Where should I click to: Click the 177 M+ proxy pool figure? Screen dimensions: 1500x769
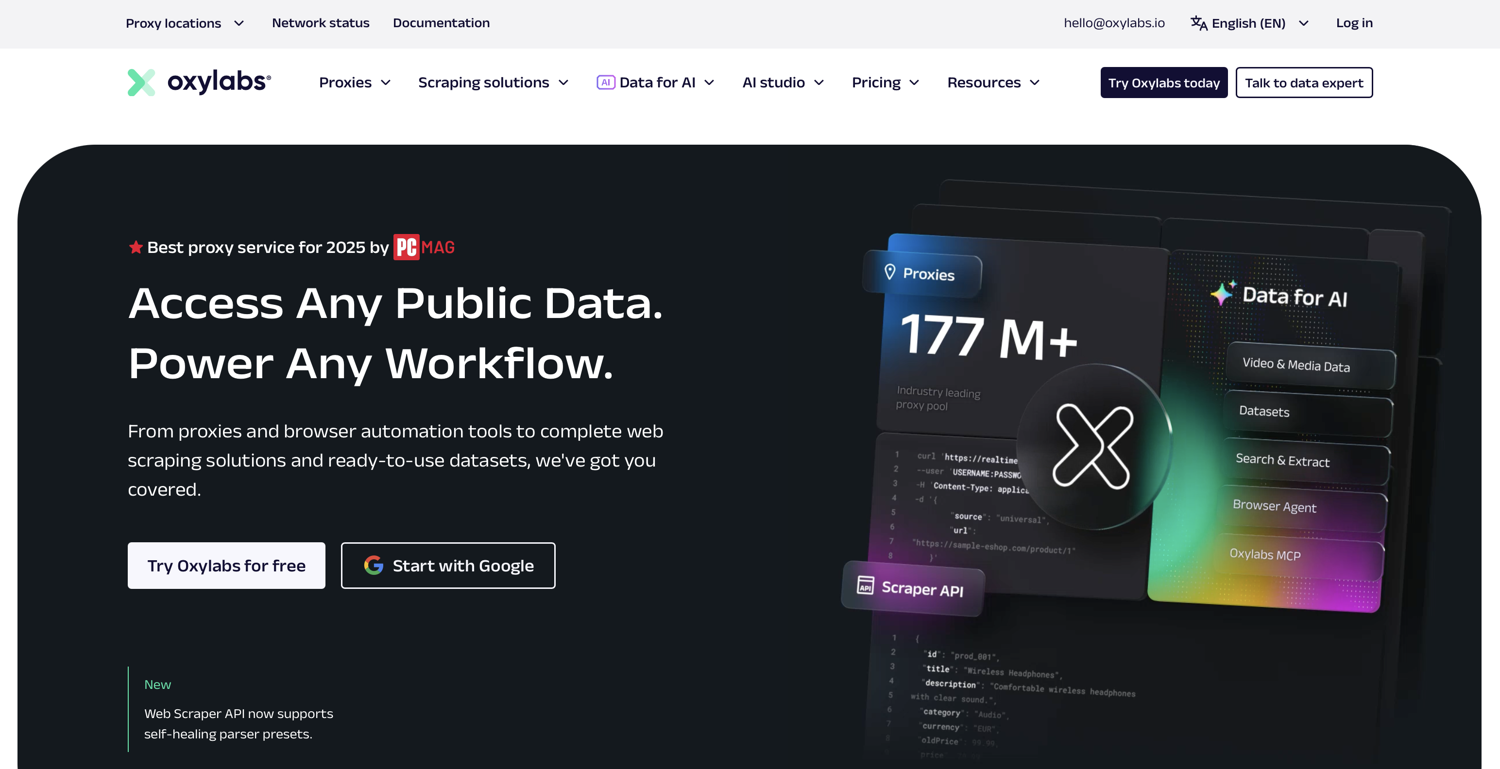click(x=989, y=338)
